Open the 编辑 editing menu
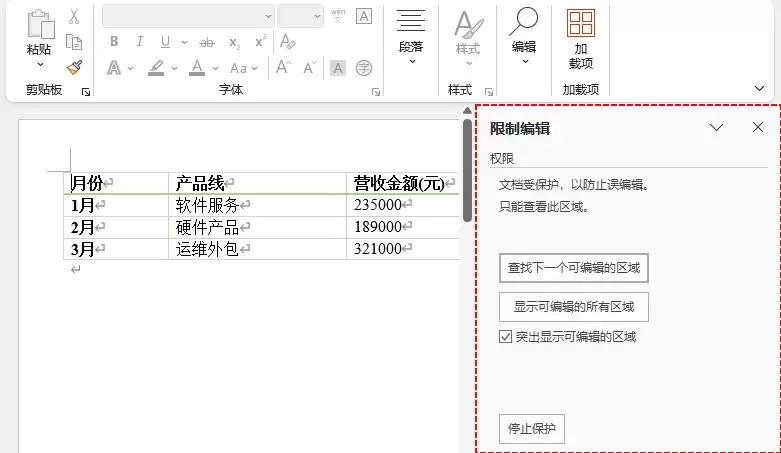Screen dimensions: 781x453 click(x=524, y=36)
